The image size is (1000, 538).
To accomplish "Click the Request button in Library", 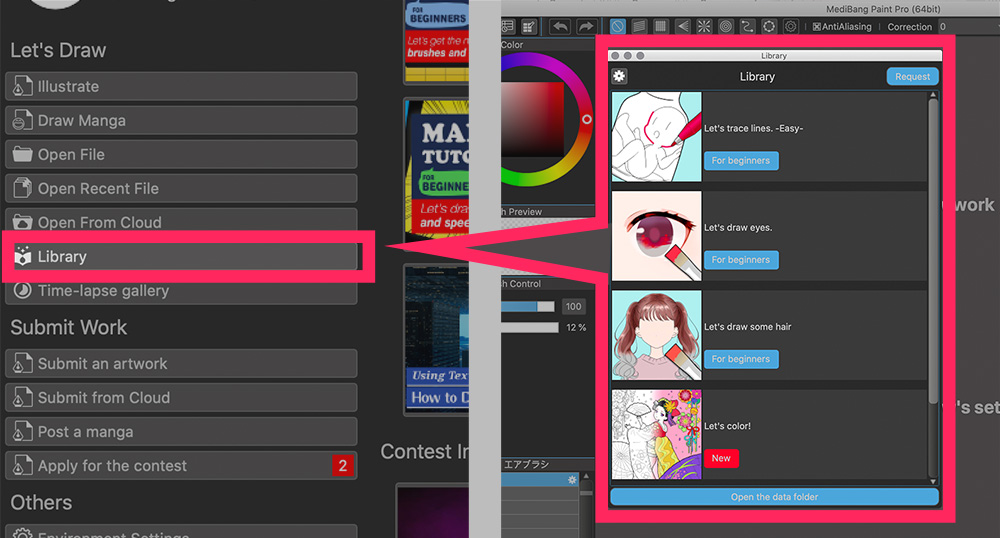I will 913,76.
